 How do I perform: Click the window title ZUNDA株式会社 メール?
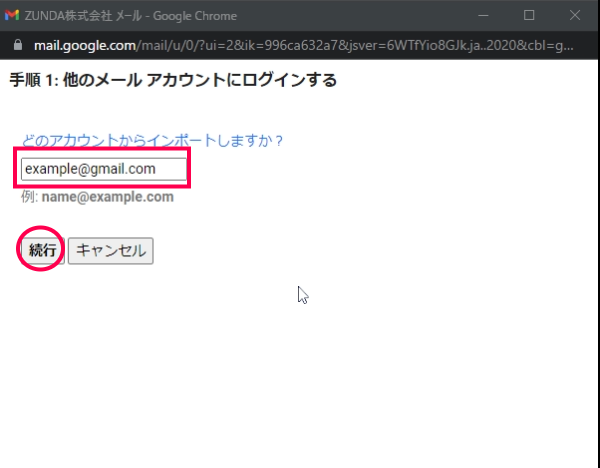click(83, 16)
